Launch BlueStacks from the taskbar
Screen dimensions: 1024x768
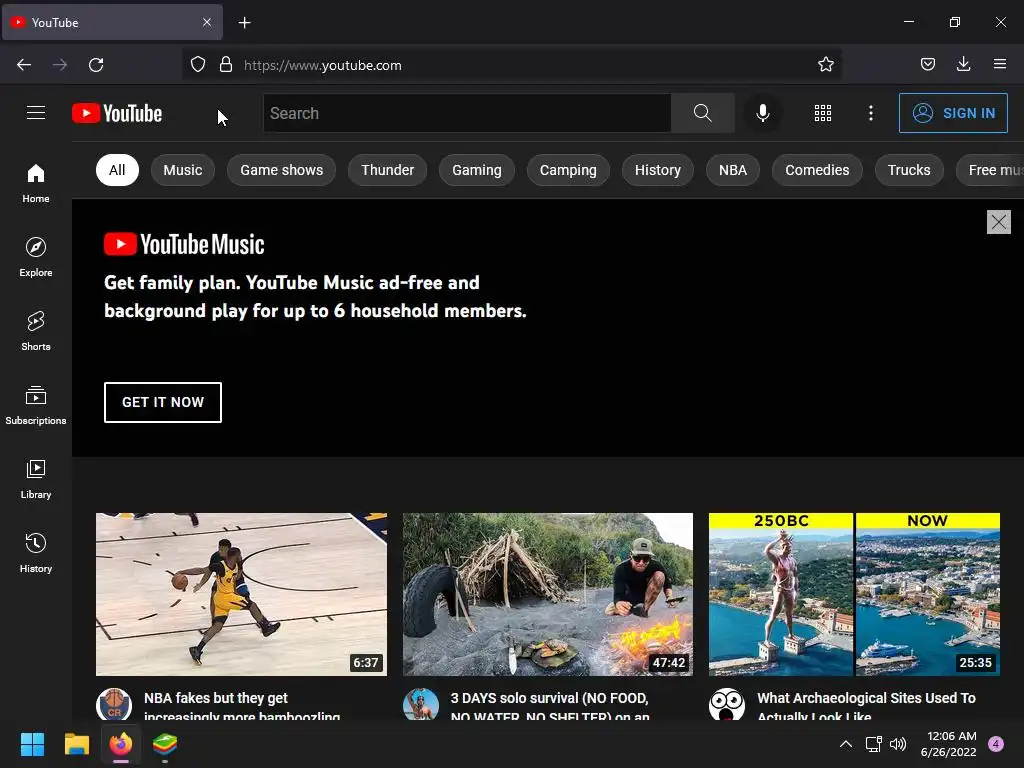pos(165,744)
